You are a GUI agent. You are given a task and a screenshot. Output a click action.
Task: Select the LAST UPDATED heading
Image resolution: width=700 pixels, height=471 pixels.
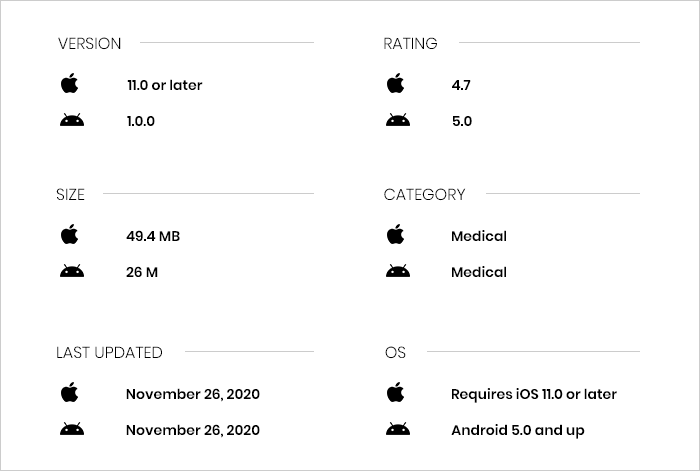pos(109,352)
